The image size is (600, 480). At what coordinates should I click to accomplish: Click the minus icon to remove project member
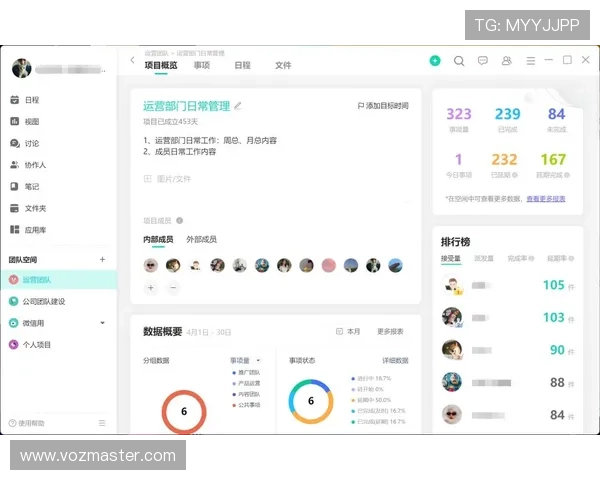(x=173, y=287)
